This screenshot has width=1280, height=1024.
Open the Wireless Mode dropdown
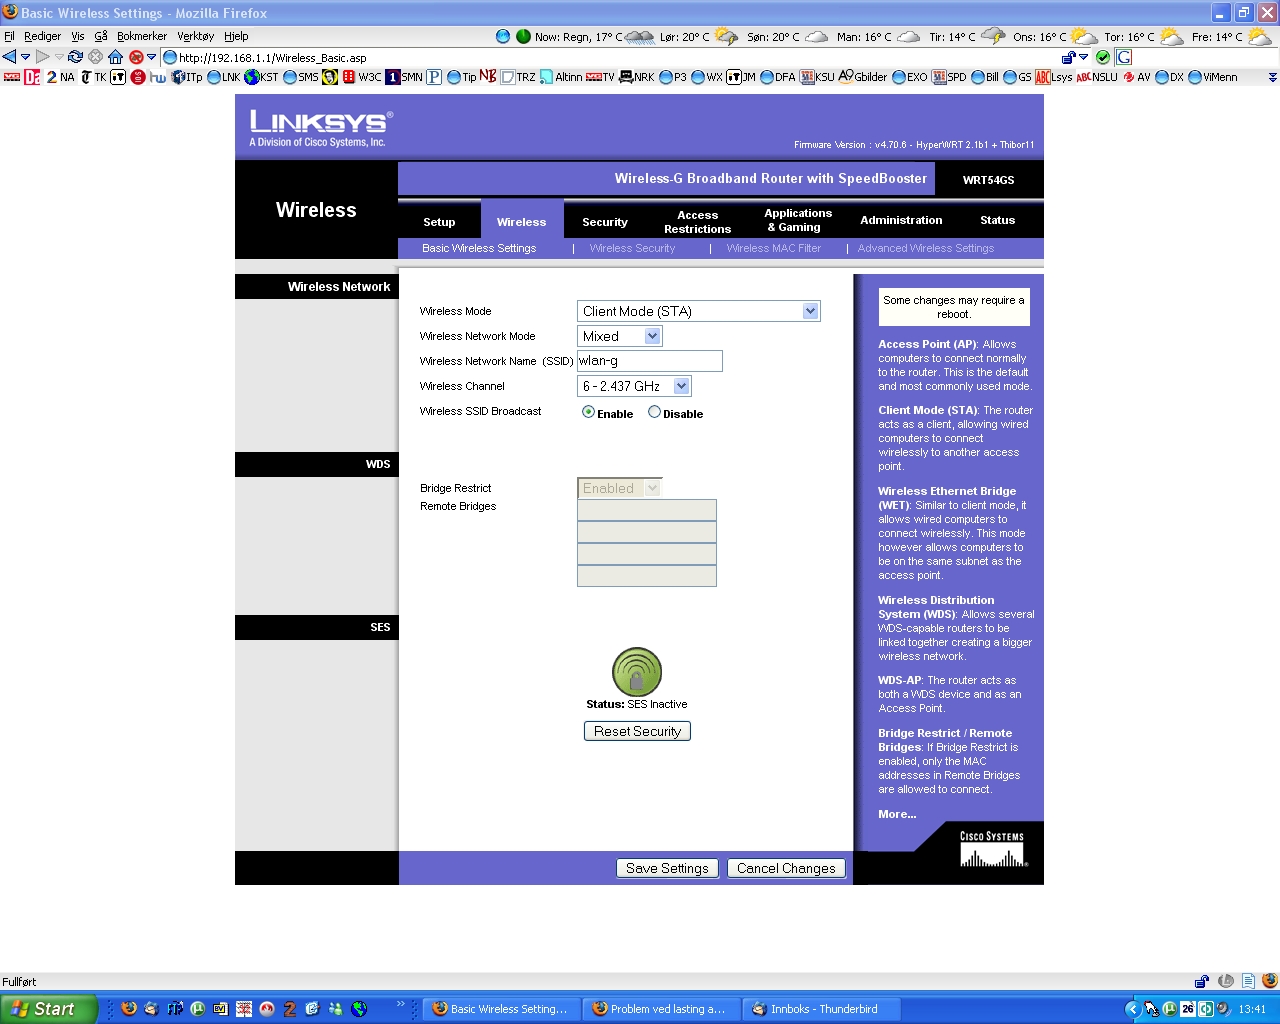[x=699, y=311]
